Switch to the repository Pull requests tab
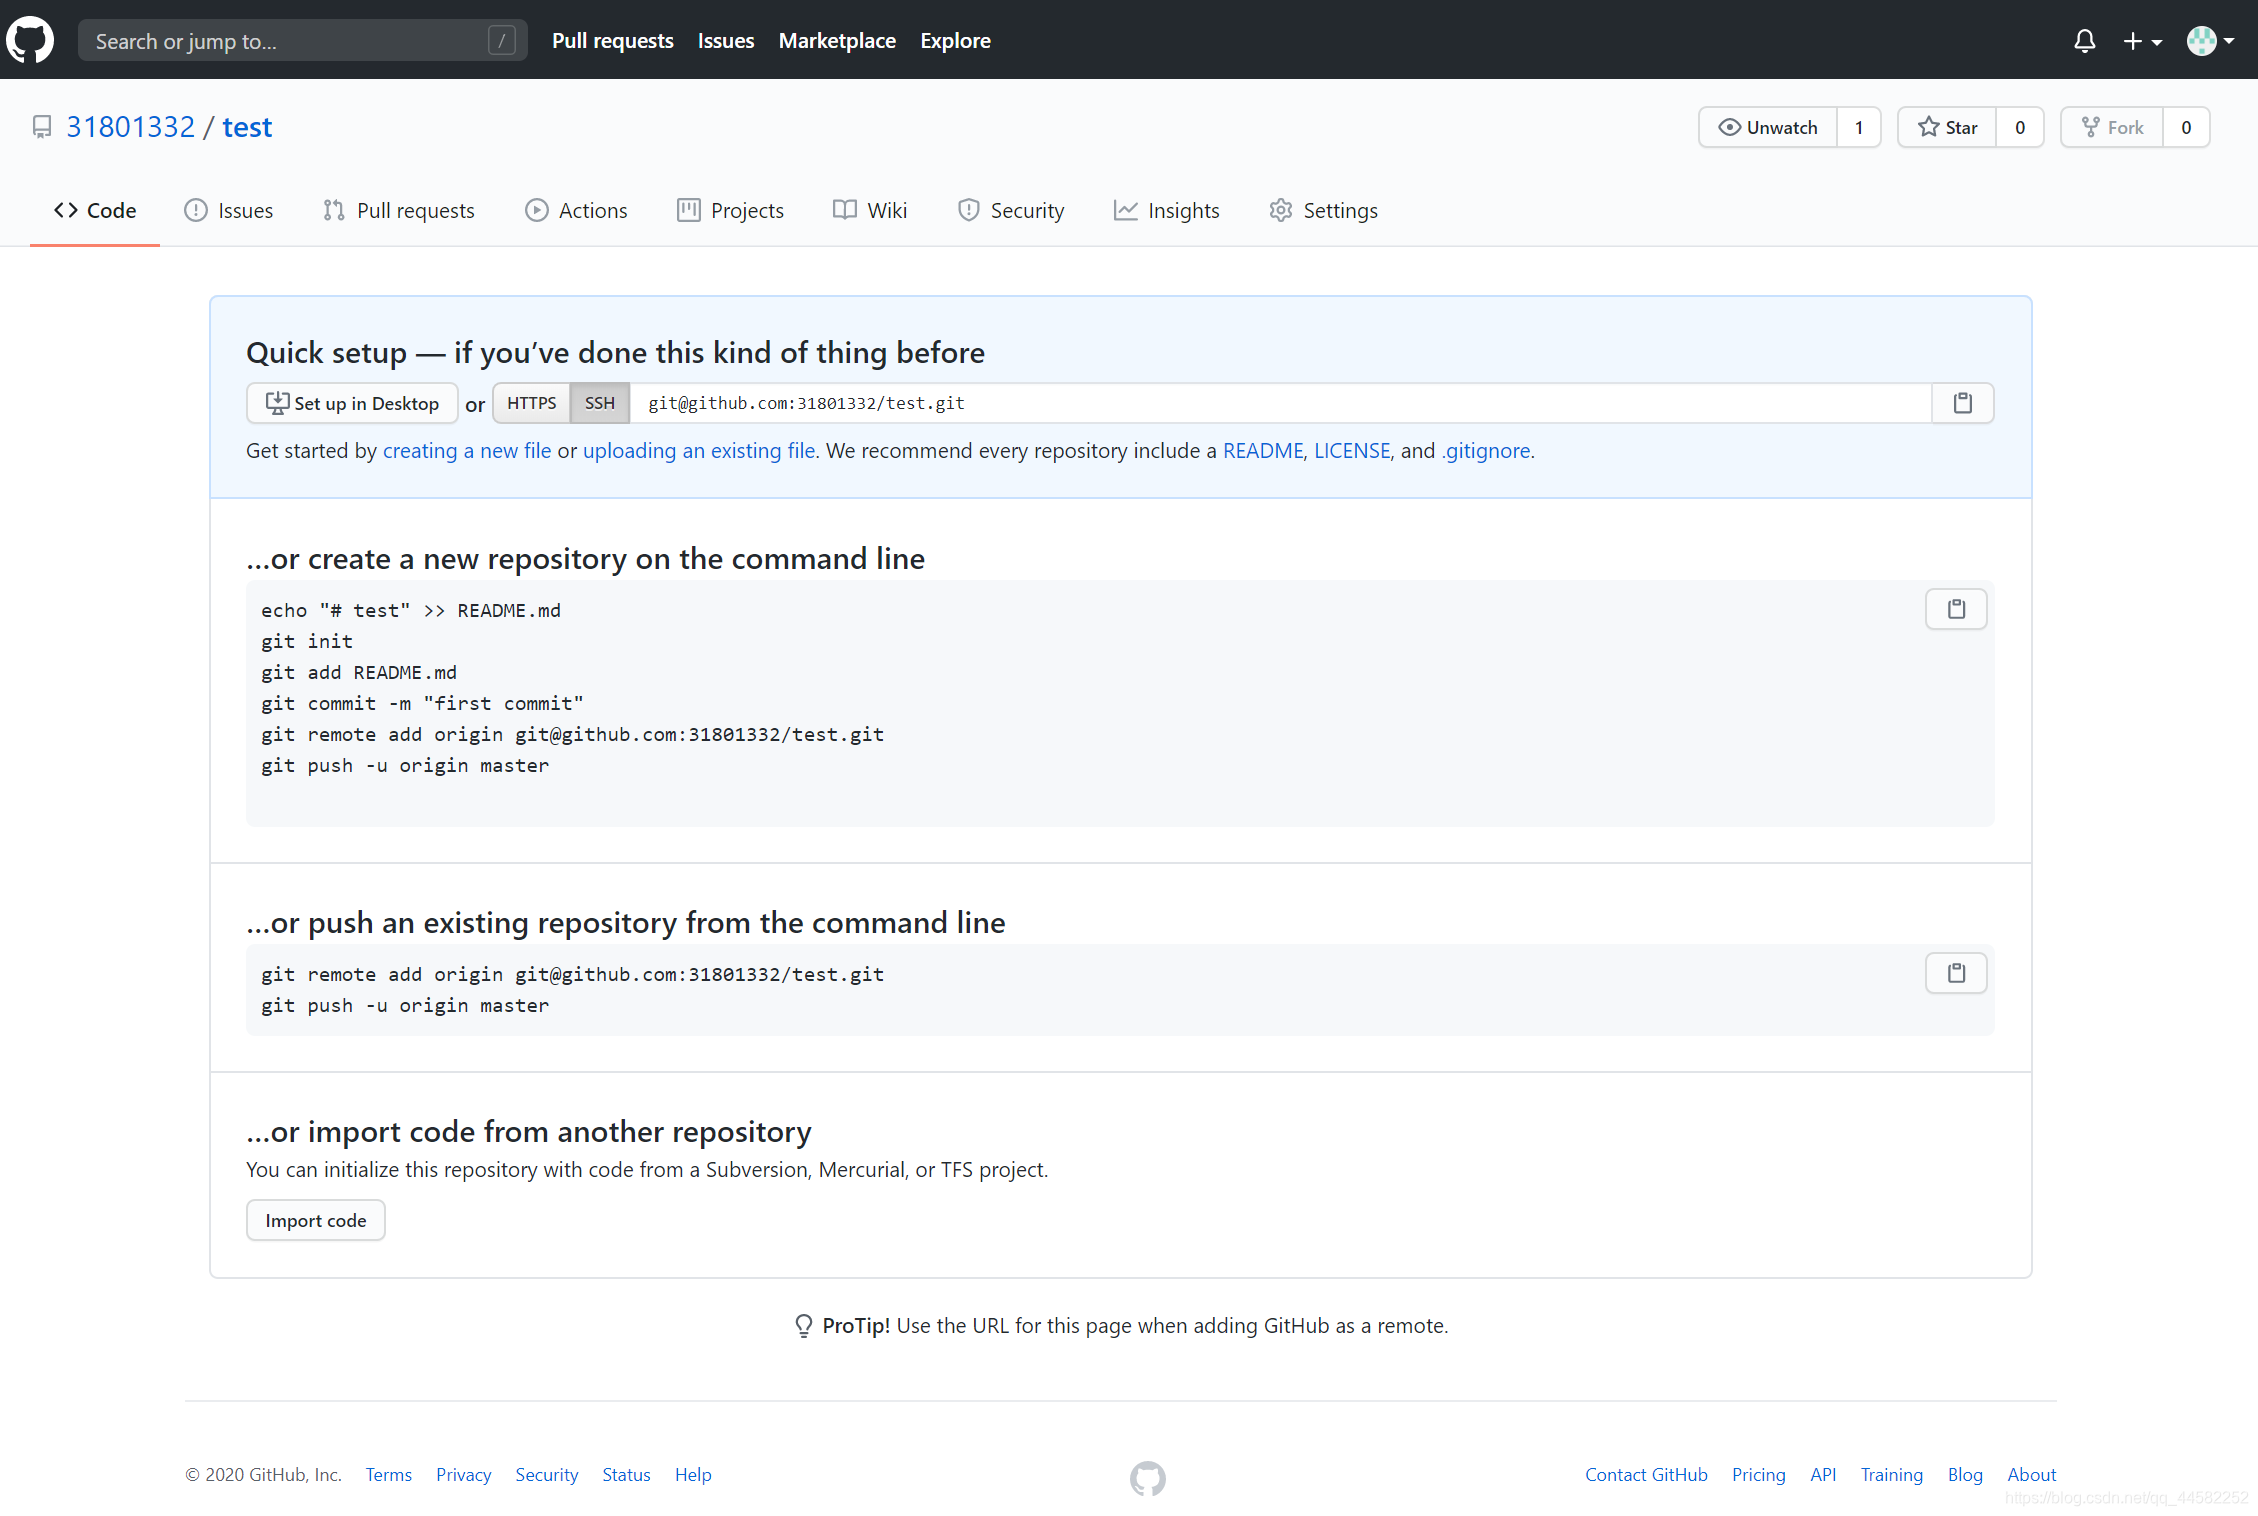 coord(399,210)
